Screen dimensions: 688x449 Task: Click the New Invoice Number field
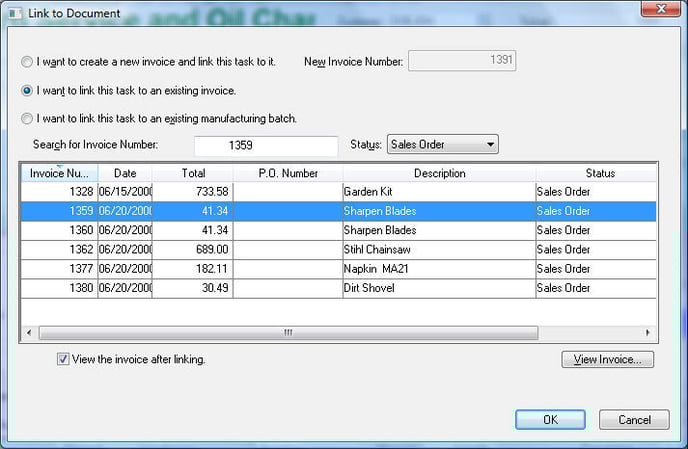pyautogui.click(x=462, y=61)
